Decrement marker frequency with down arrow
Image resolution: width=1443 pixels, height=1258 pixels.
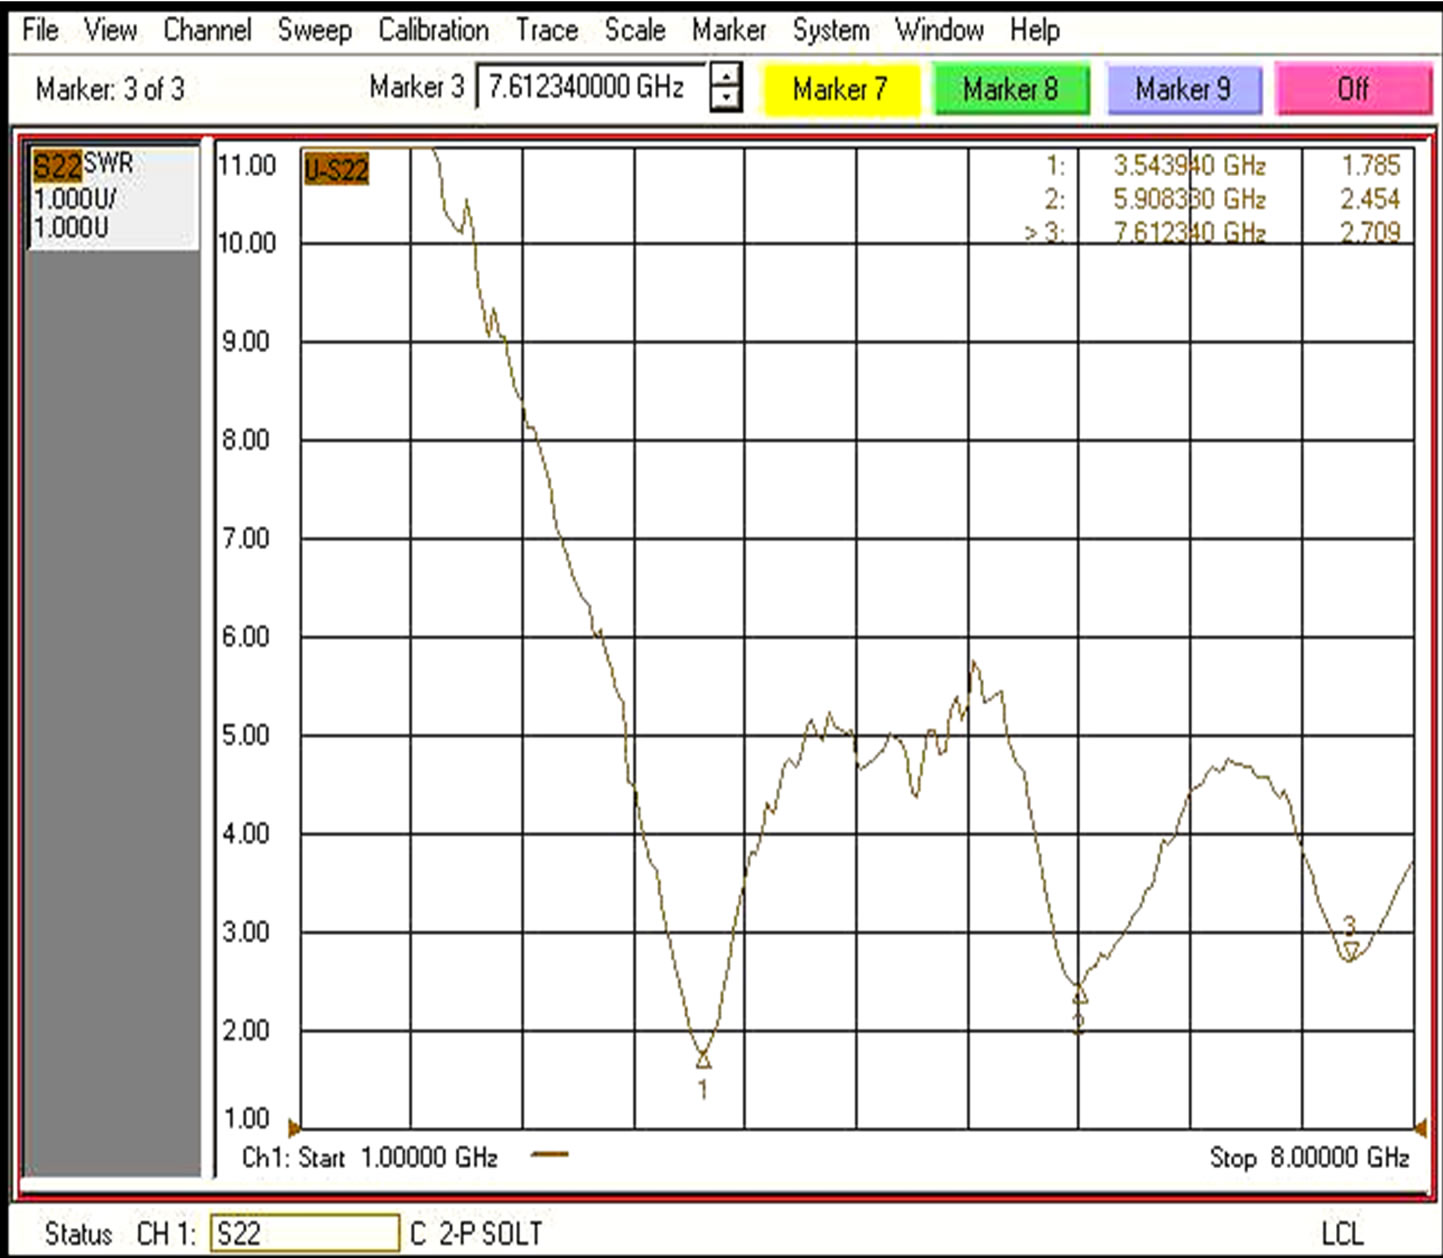(726, 100)
